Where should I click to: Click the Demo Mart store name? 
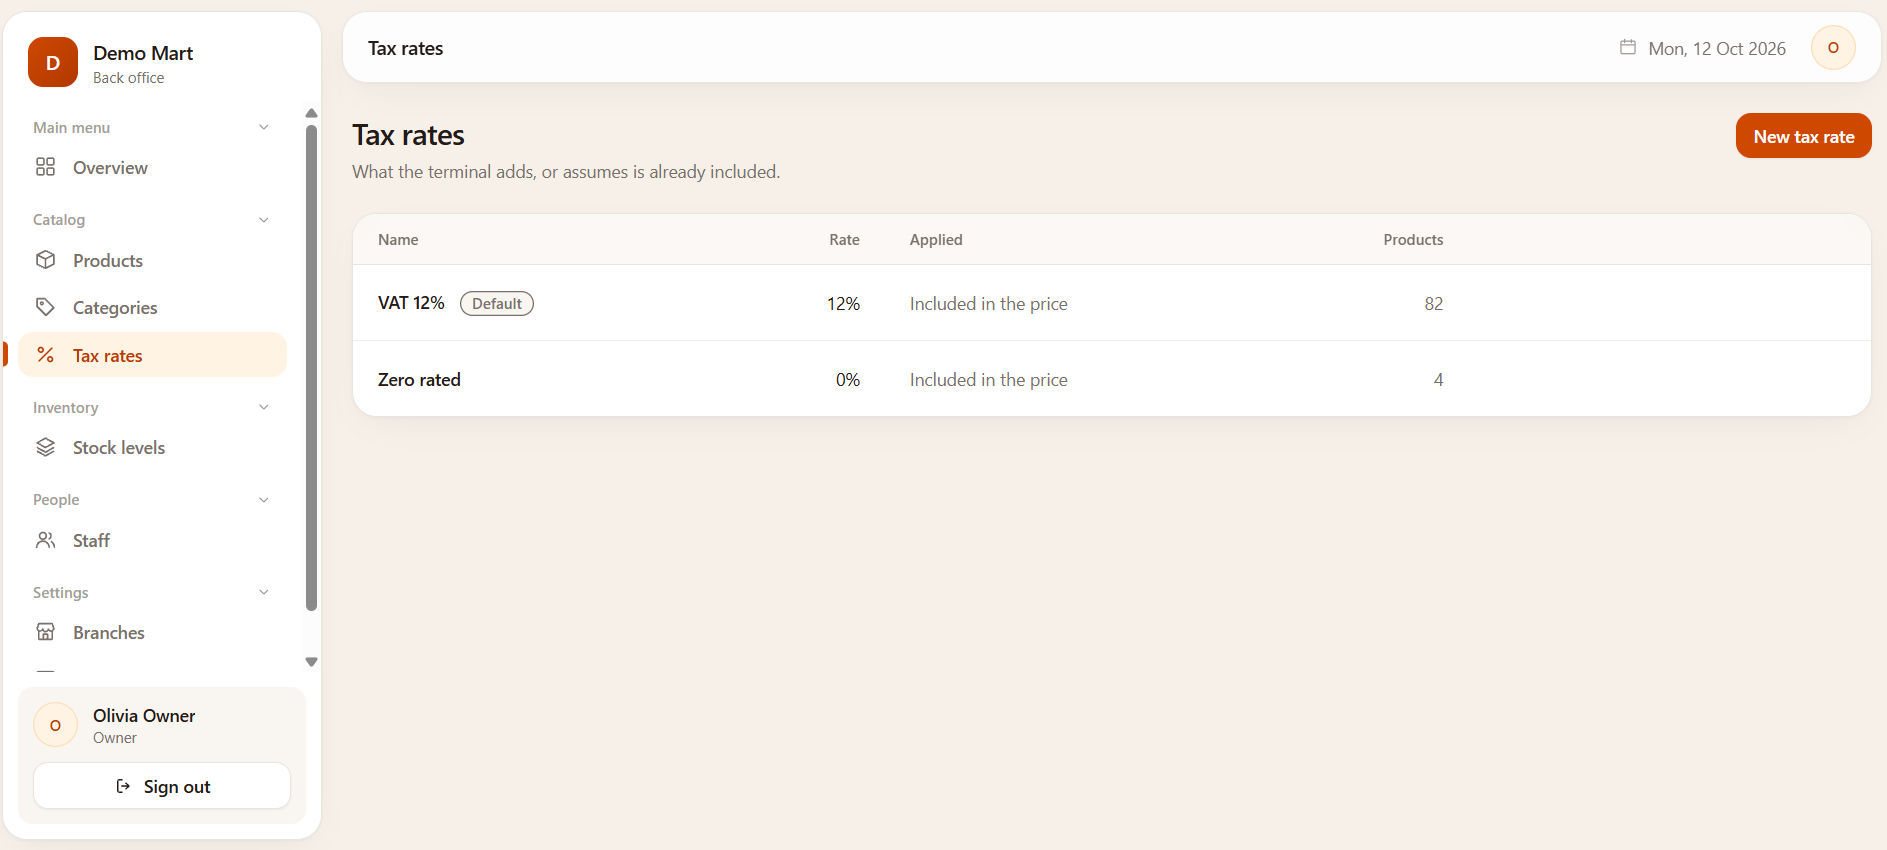point(143,53)
